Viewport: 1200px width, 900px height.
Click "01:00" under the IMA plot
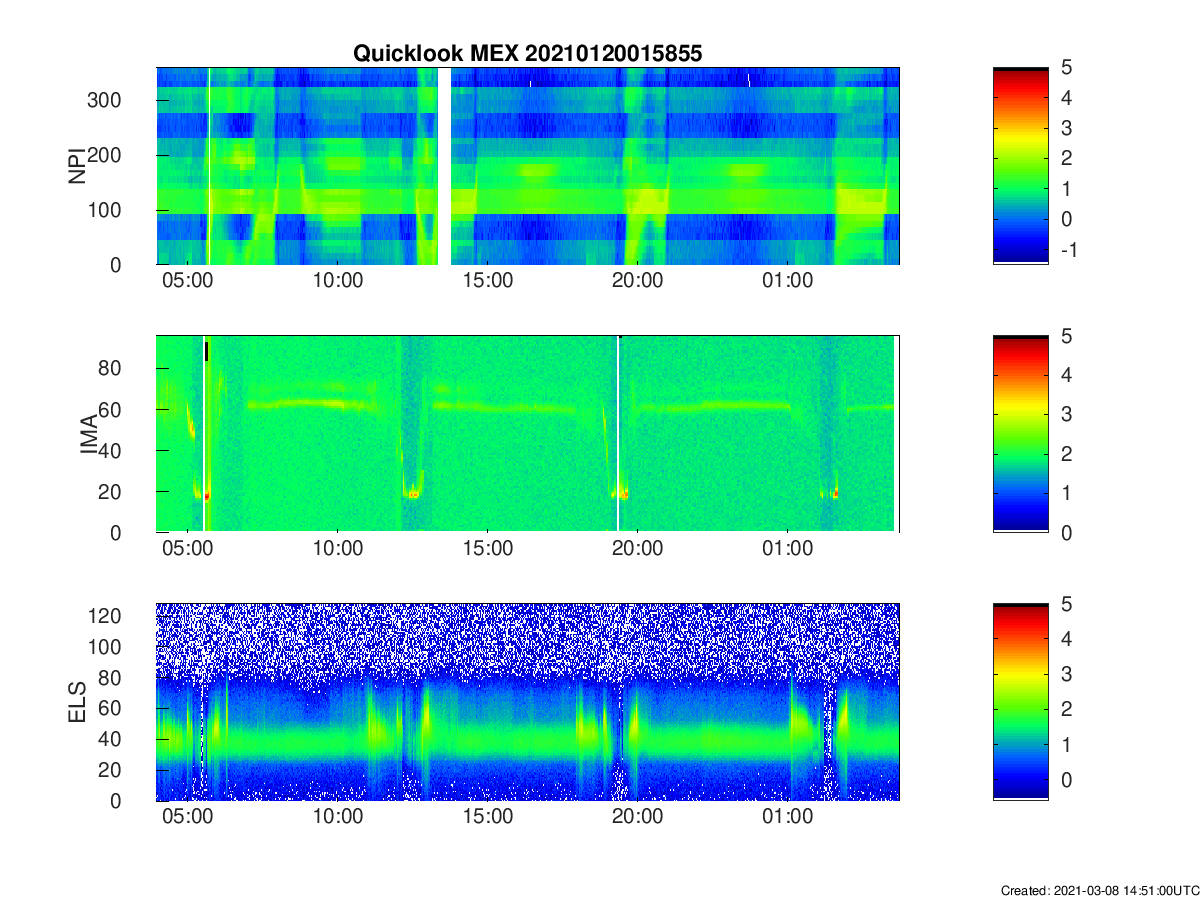coord(788,549)
